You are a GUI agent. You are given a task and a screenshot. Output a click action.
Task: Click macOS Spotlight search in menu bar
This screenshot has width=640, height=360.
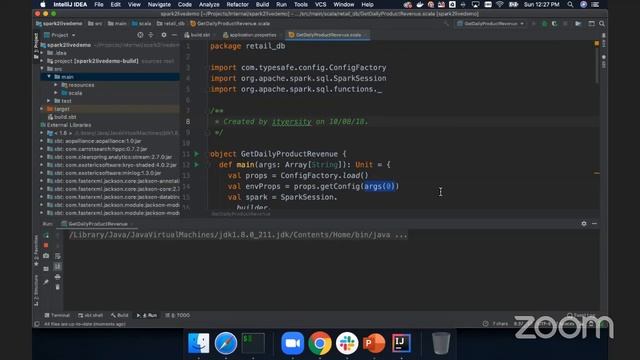(570, 4)
